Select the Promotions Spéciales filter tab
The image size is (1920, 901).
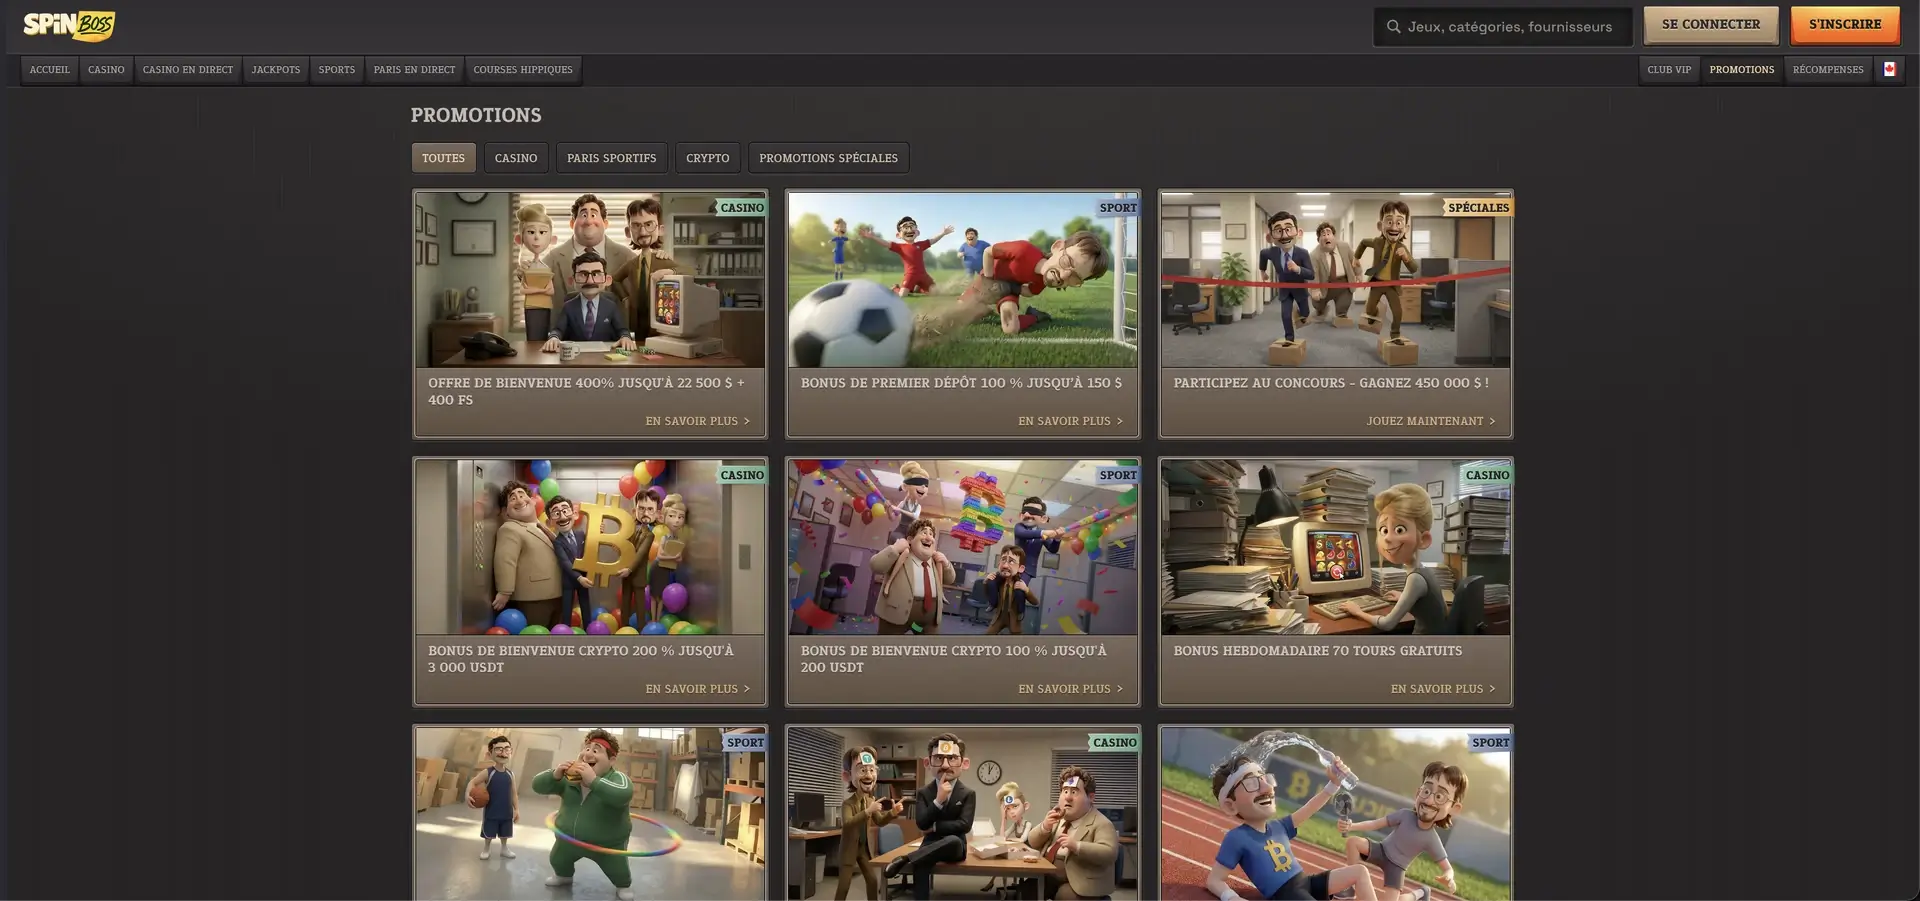828,158
